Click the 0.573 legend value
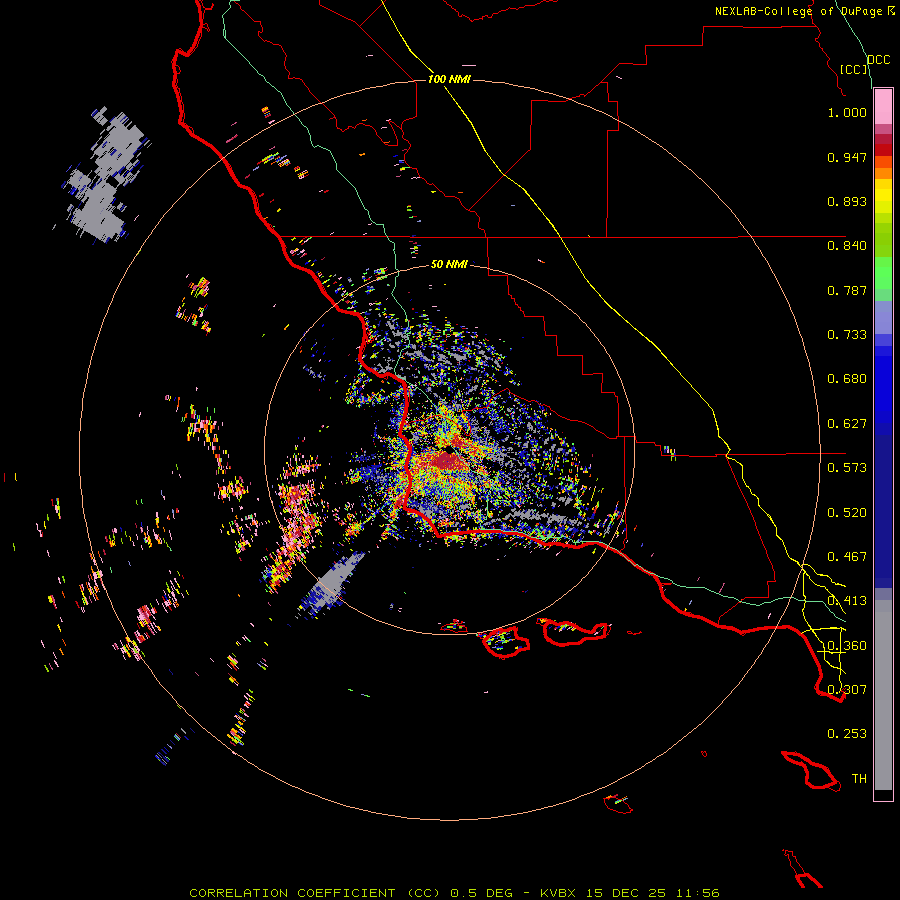 point(847,468)
